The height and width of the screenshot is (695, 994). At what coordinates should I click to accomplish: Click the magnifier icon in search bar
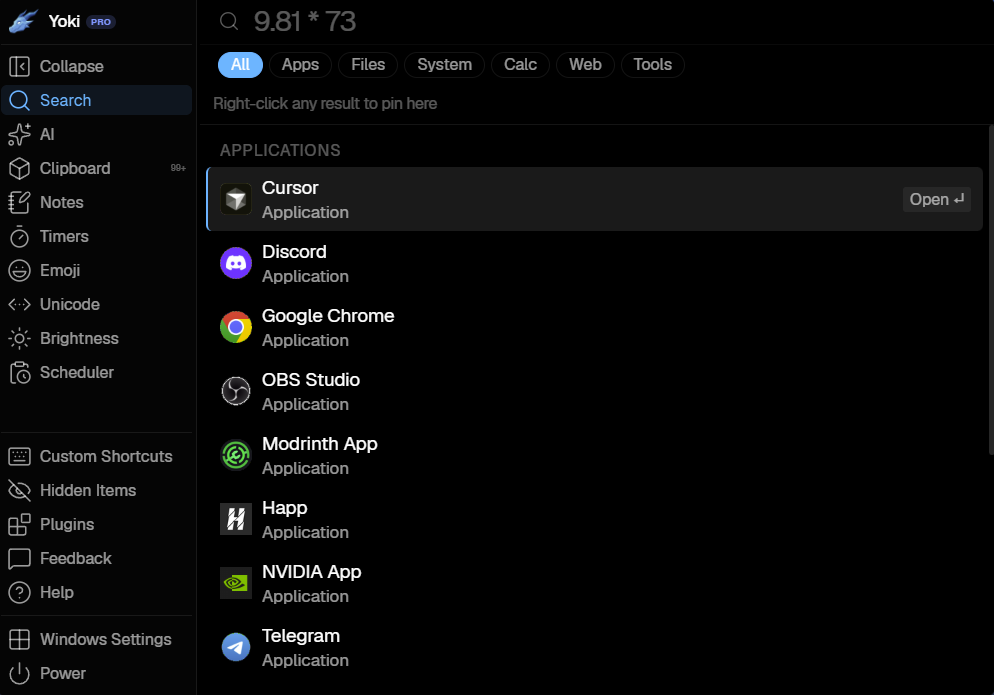229,22
